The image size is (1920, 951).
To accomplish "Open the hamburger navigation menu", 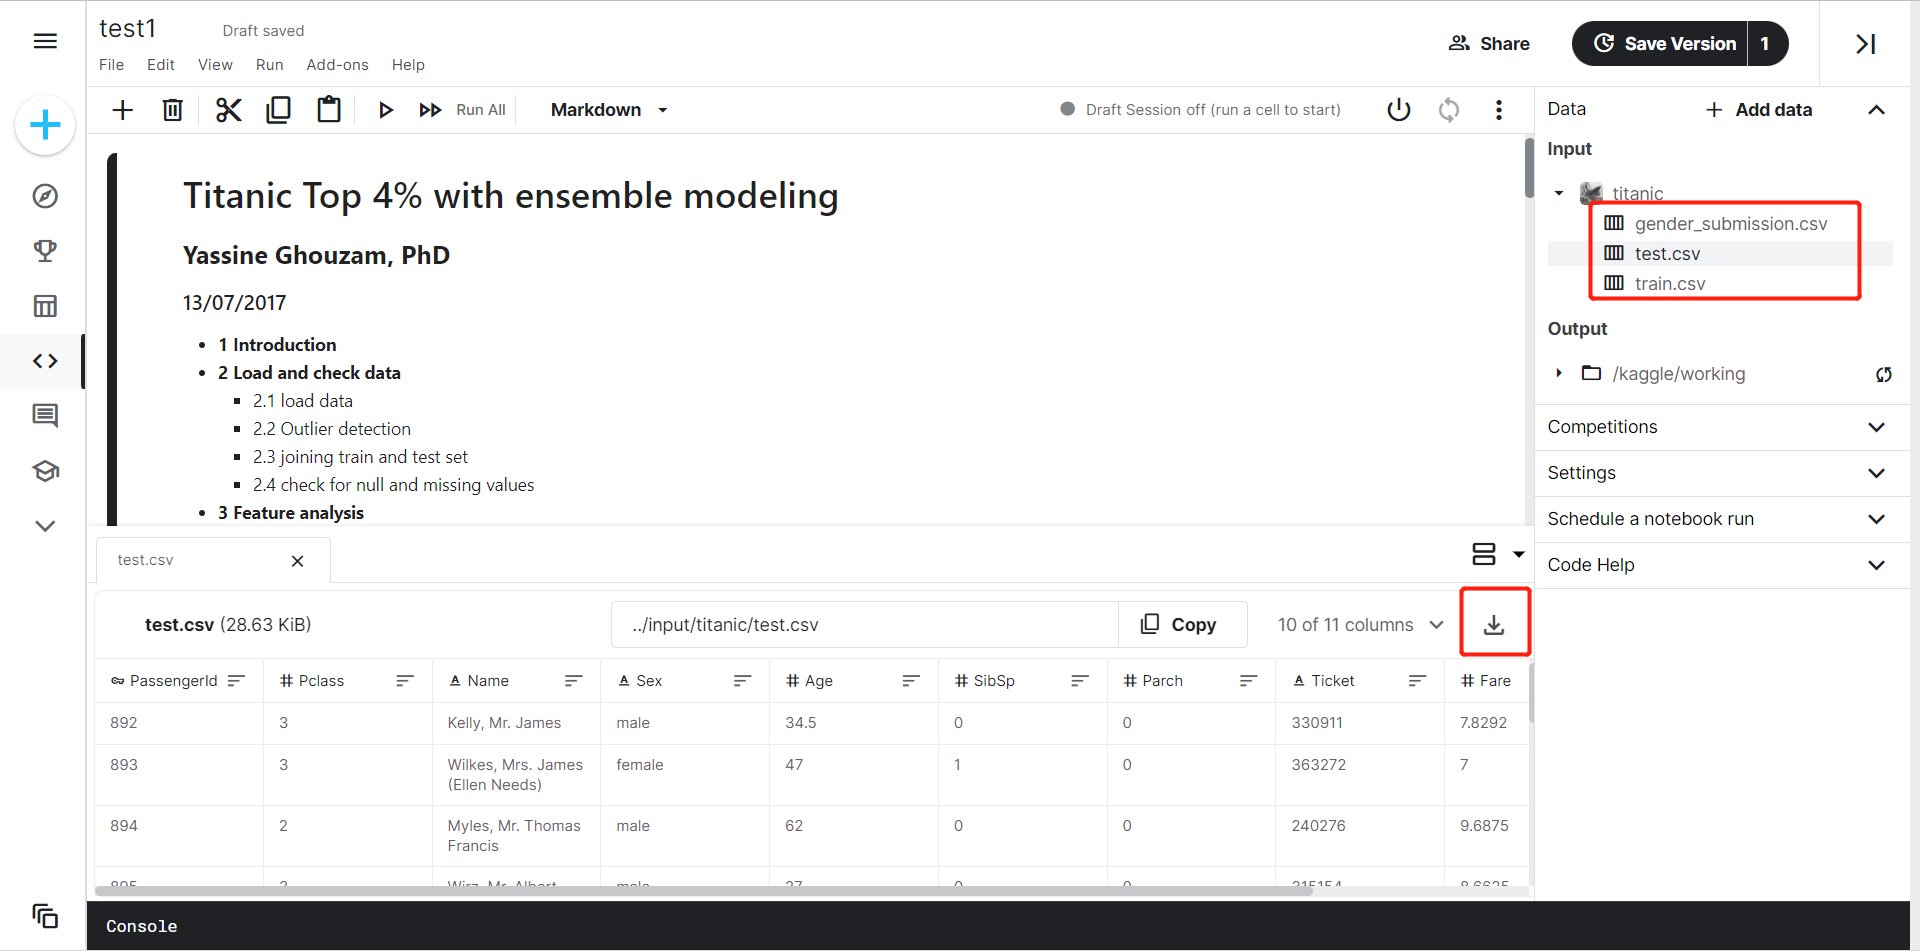I will [x=45, y=41].
